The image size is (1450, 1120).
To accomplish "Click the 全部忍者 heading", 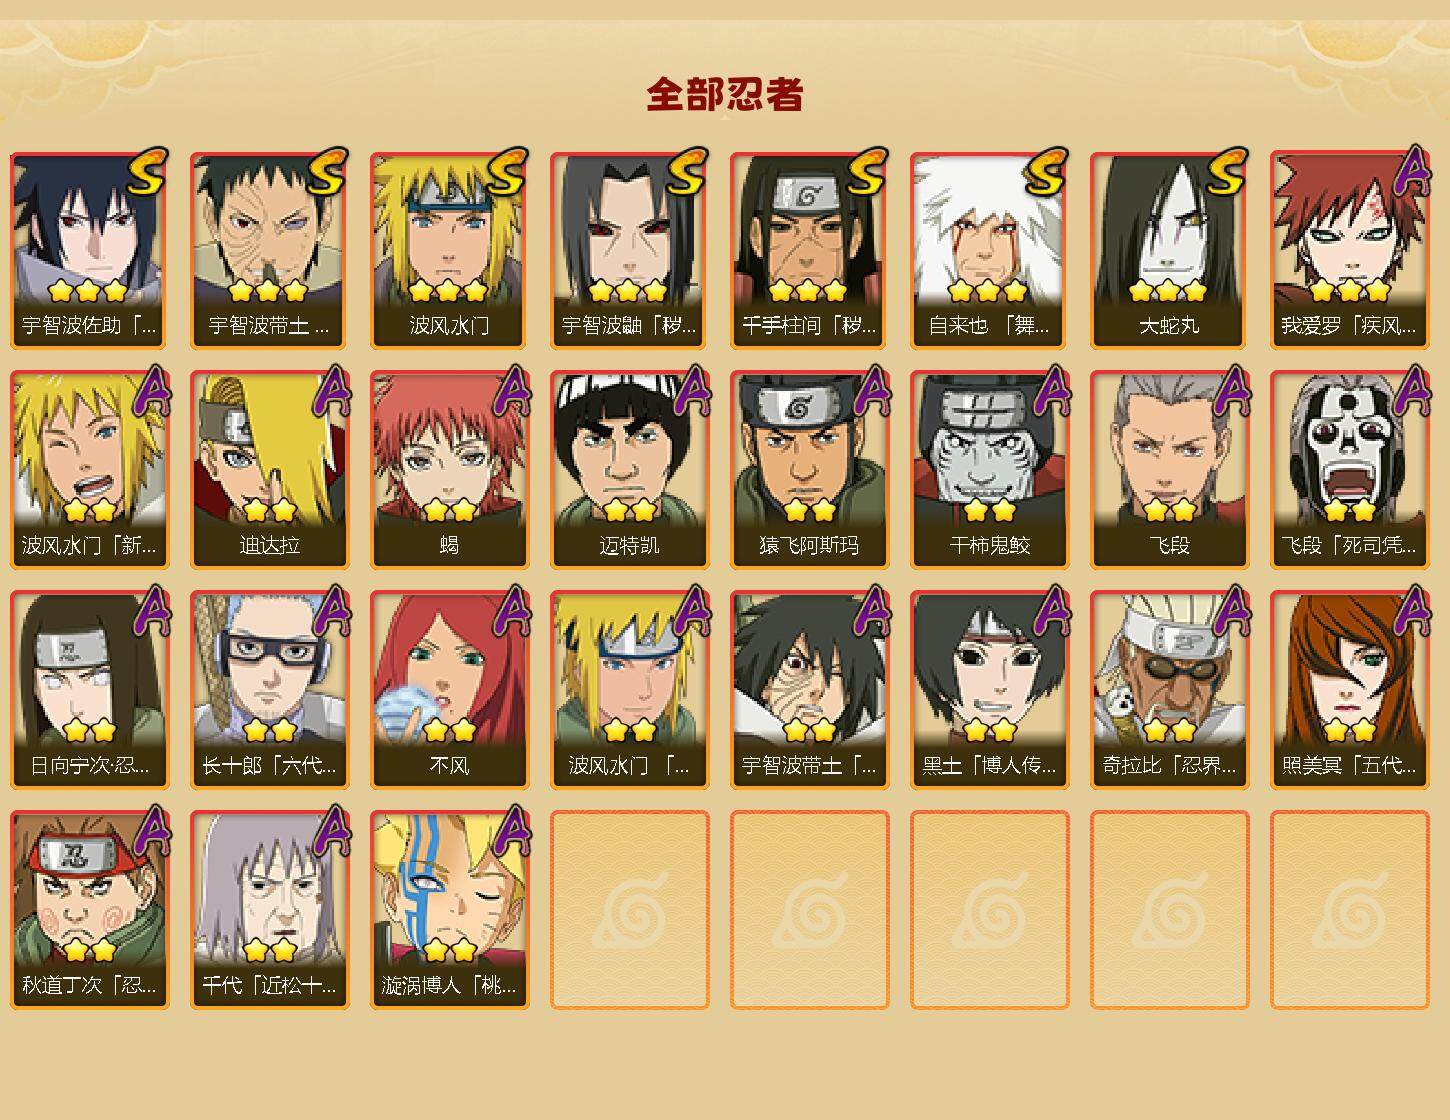I will coord(725,94).
